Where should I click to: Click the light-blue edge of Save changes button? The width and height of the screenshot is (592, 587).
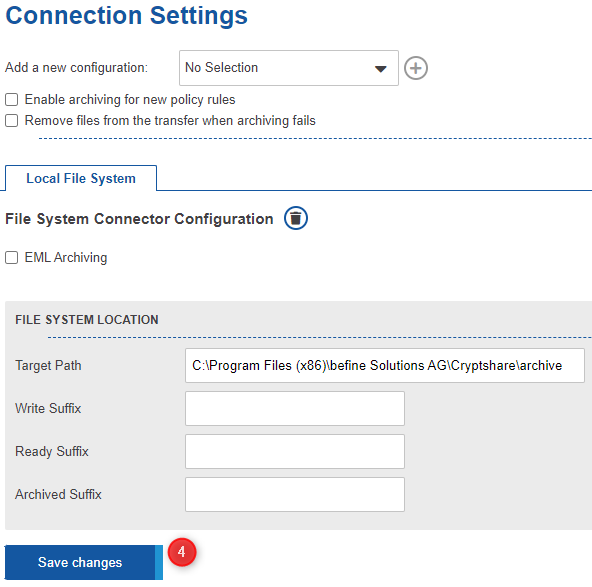(x=159, y=562)
